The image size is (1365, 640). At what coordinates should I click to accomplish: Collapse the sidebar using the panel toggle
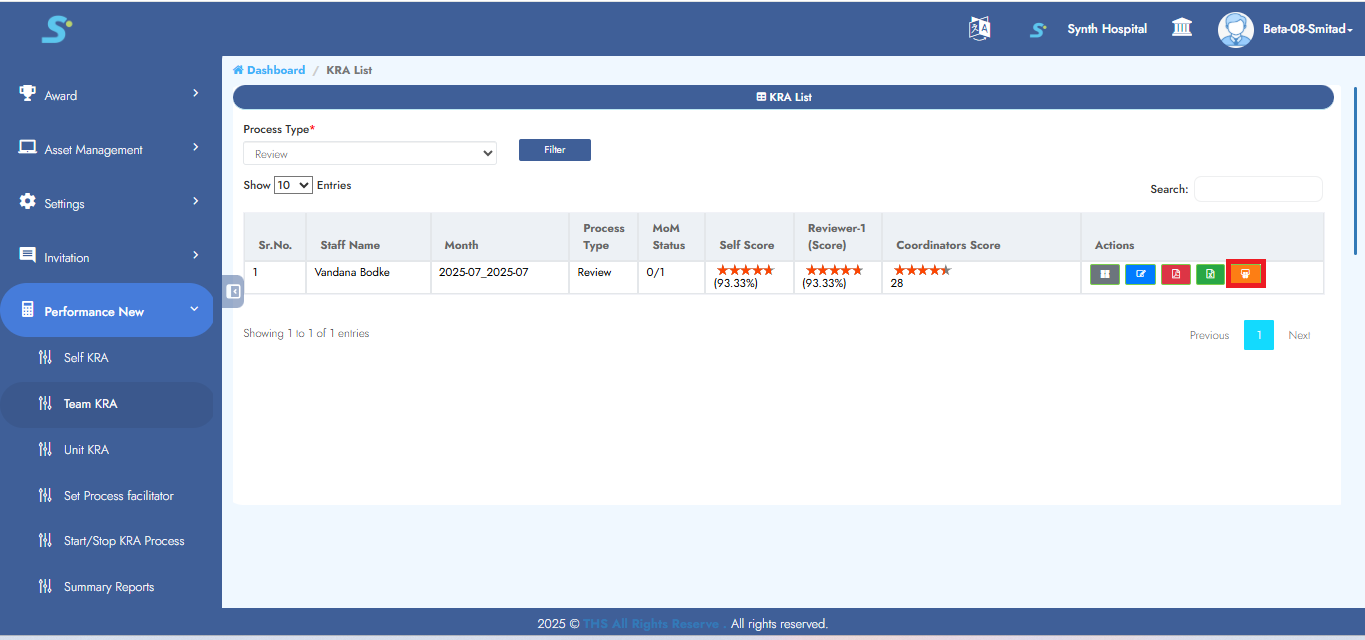[233, 291]
